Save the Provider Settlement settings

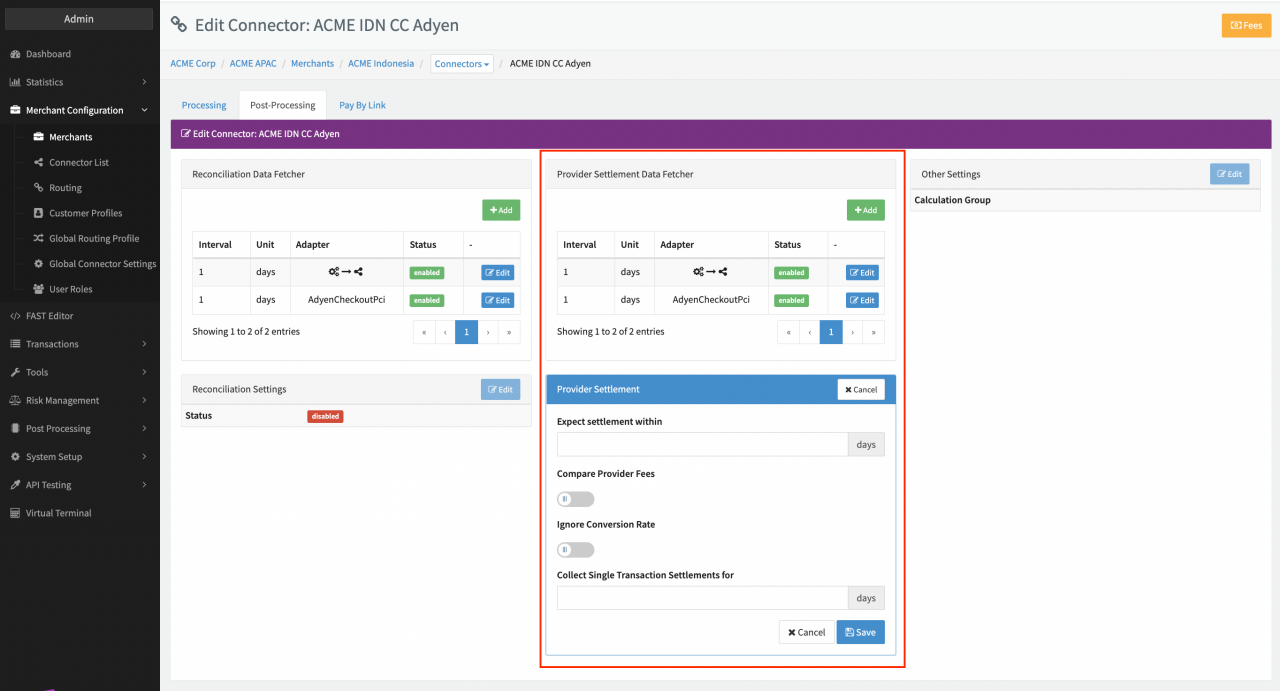[860, 632]
